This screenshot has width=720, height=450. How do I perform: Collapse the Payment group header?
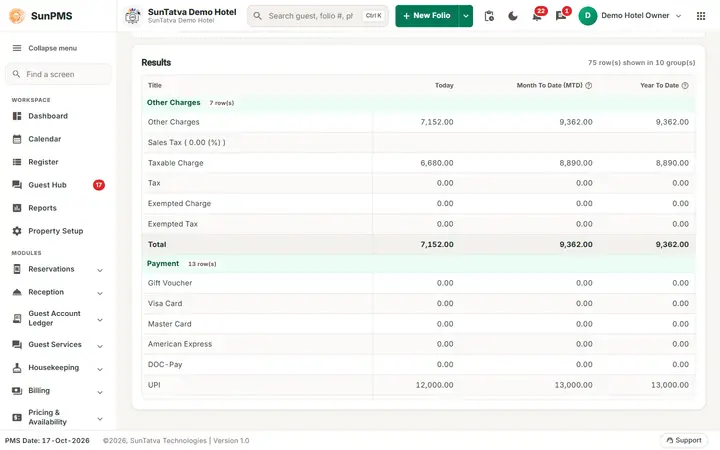[x=418, y=264]
